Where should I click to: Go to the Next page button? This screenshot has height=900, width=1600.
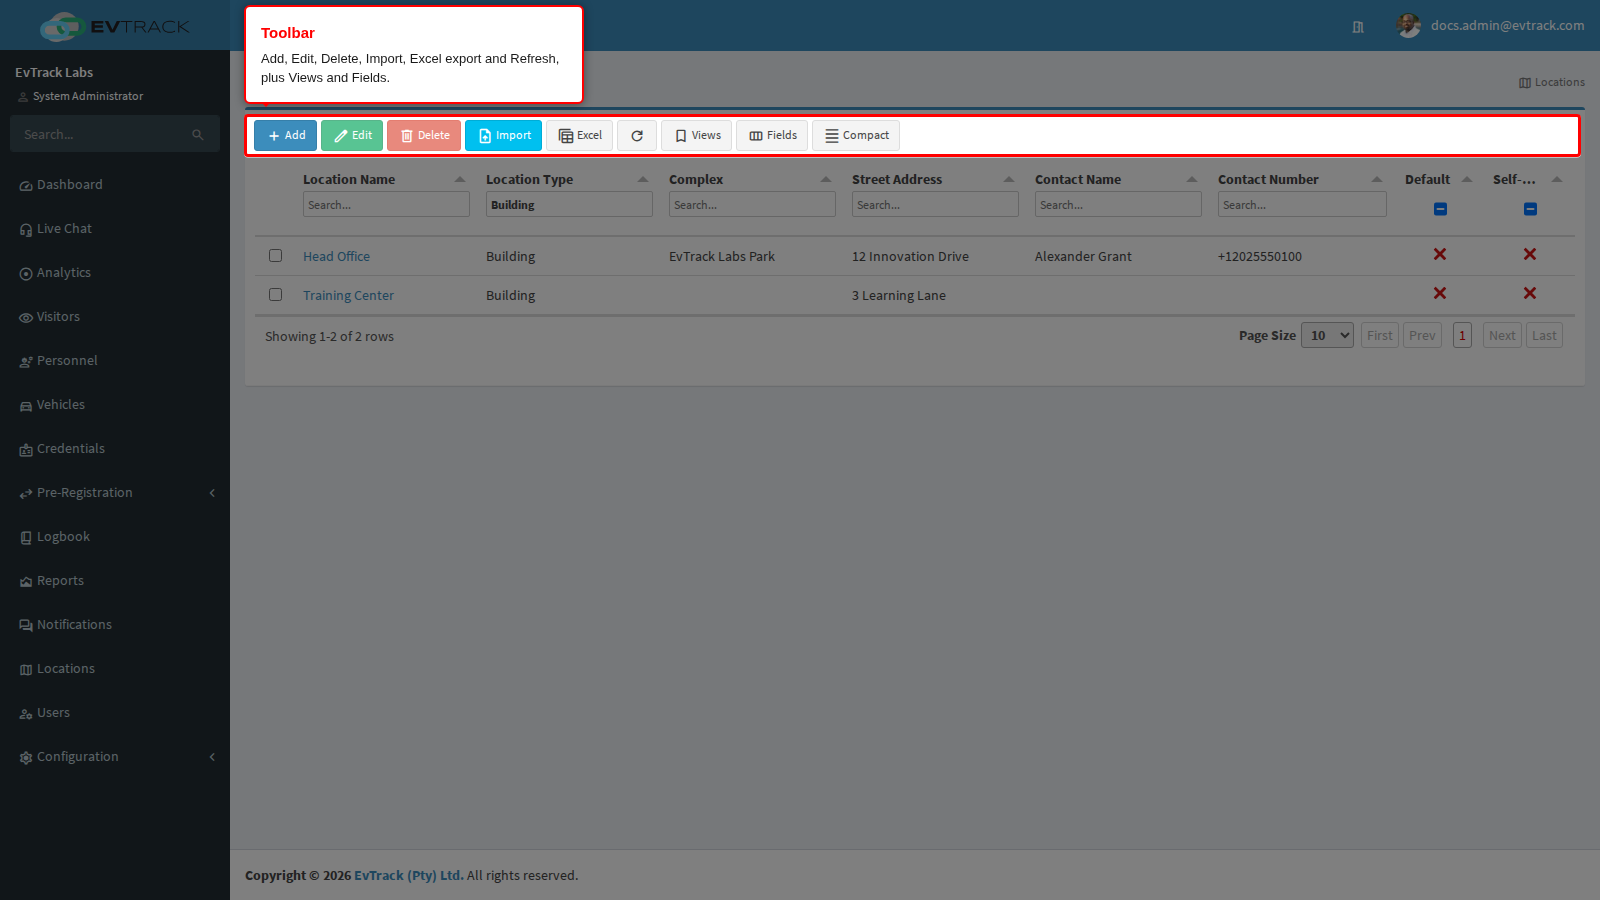[x=1502, y=336]
